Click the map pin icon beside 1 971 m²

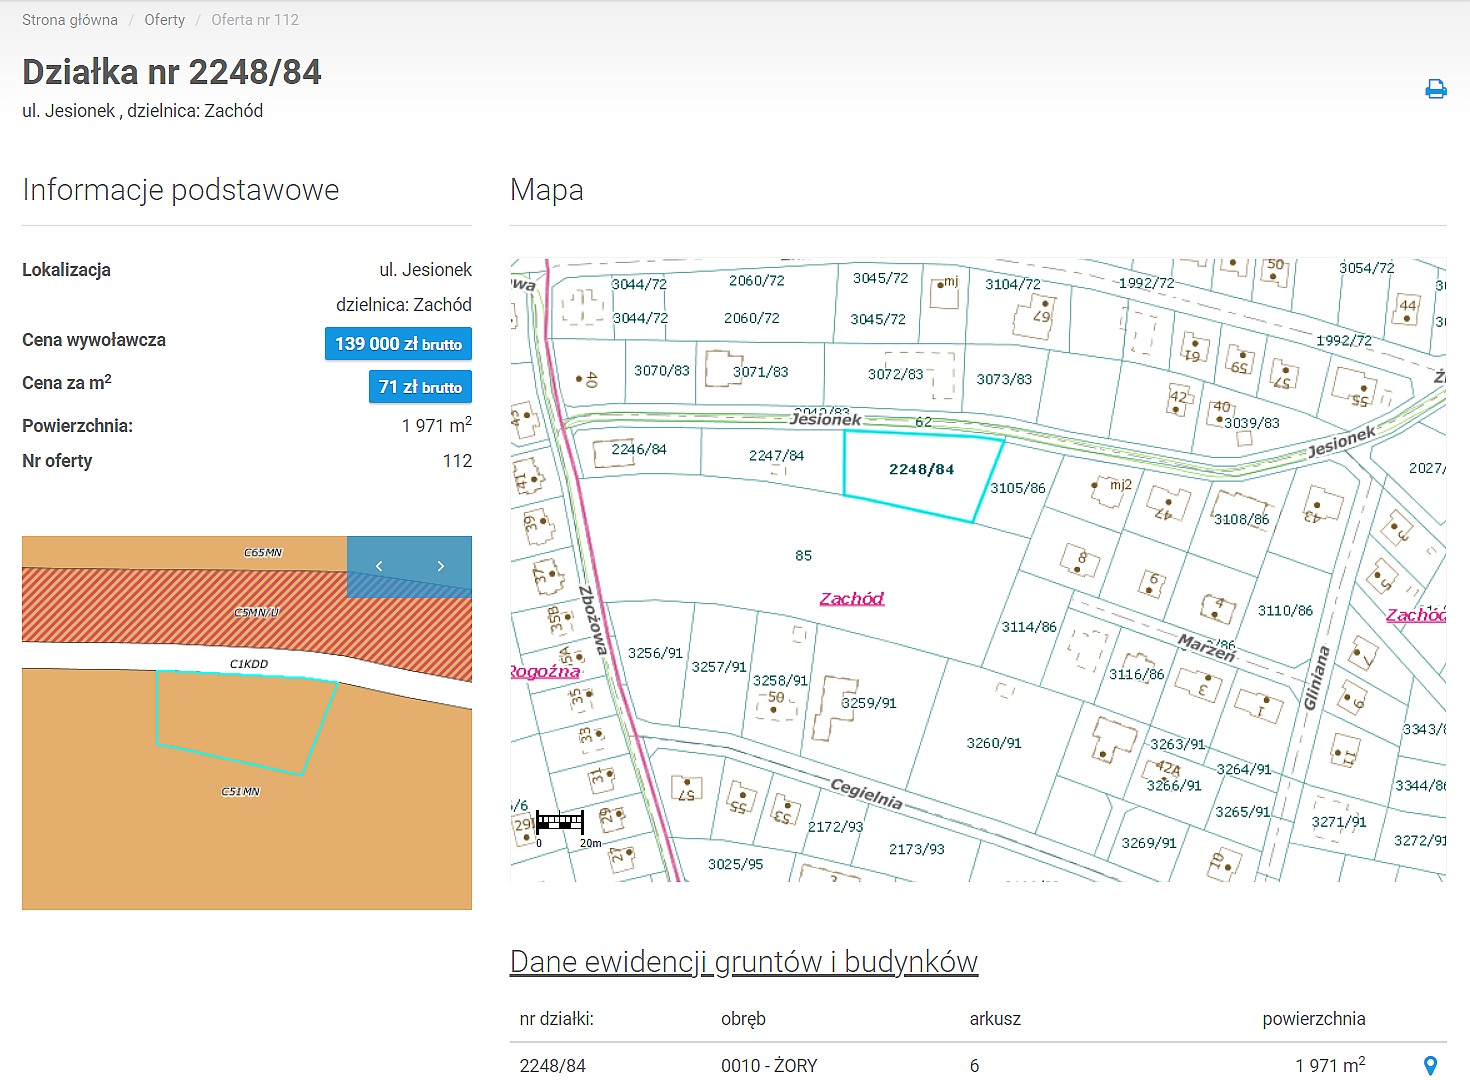[x=1430, y=1066]
